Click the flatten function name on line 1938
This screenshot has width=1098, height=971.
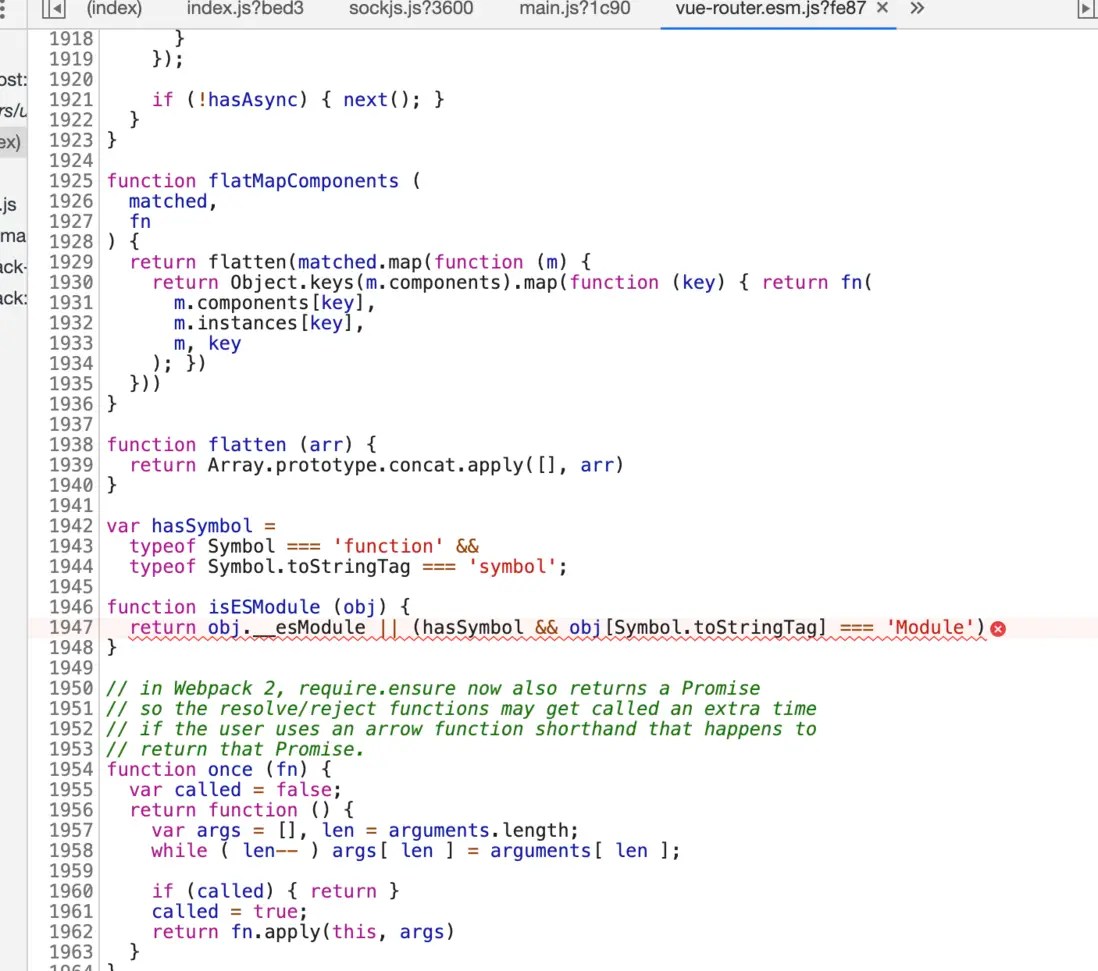[247, 444]
